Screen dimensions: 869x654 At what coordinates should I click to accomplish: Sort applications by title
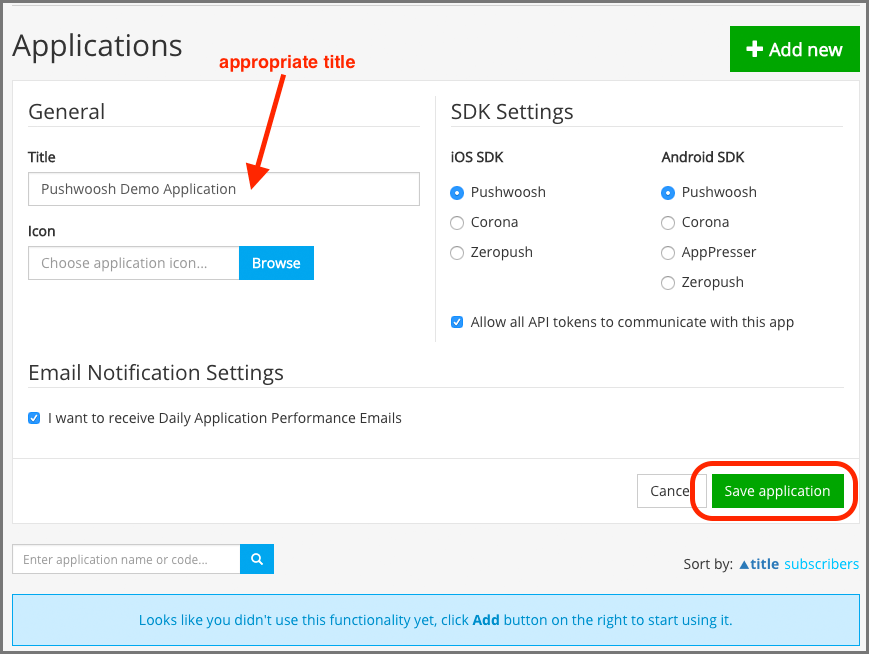point(759,564)
